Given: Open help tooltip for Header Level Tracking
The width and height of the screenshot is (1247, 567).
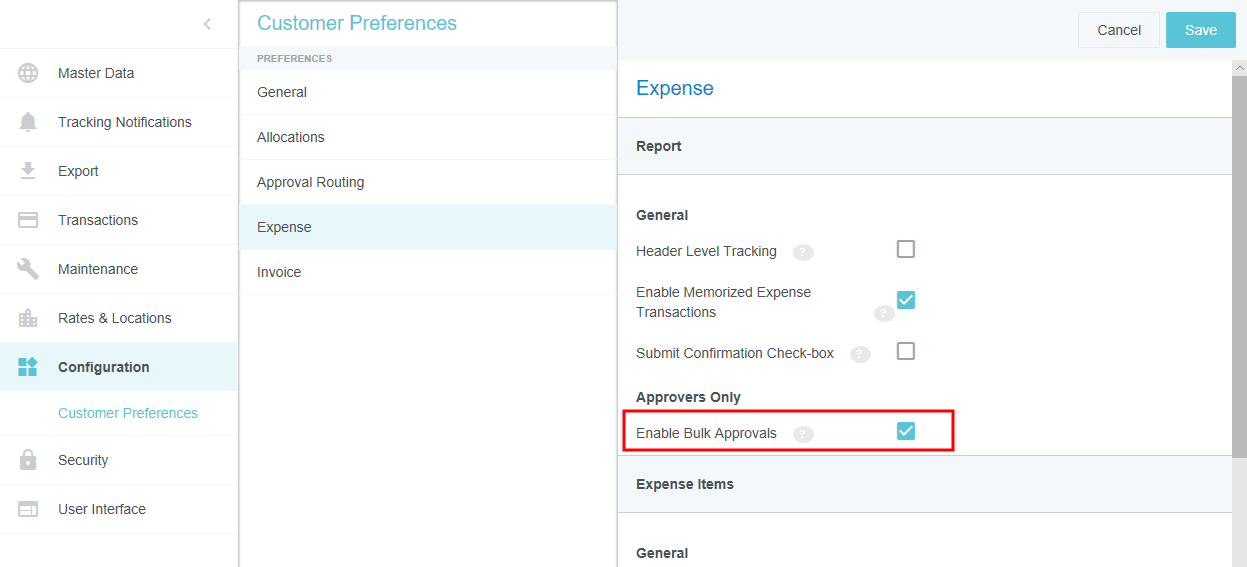Looking at the screenshot, I should pos(803,252).
